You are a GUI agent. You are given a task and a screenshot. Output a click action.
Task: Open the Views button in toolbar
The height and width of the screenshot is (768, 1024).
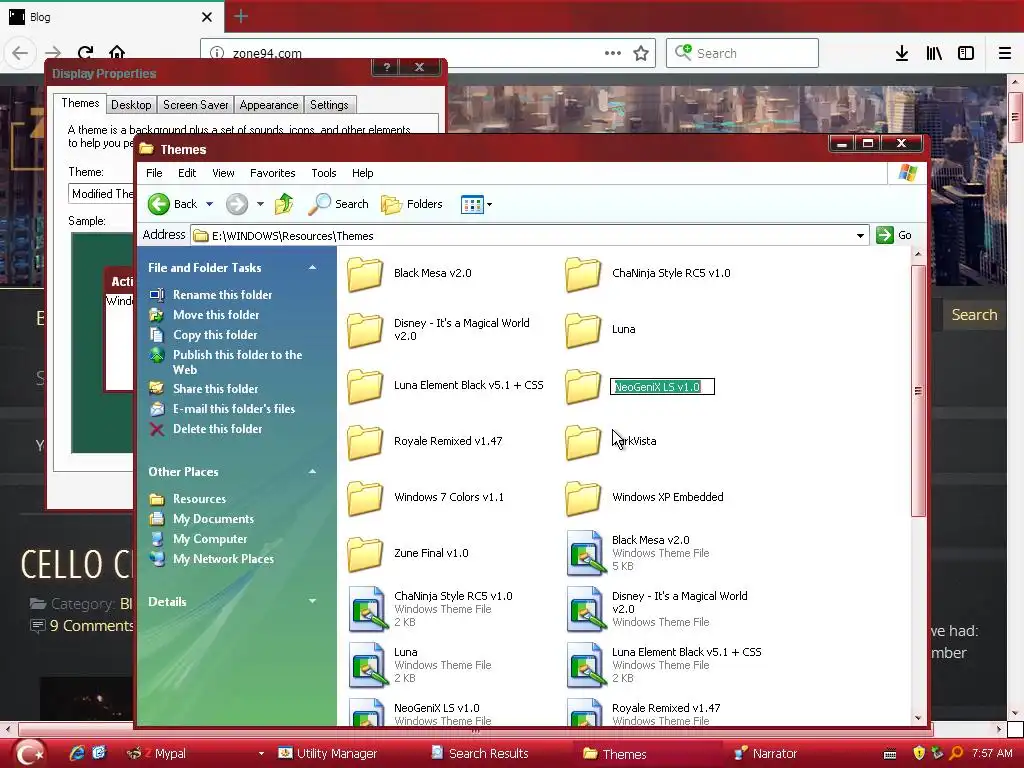(x=472, y=204)
